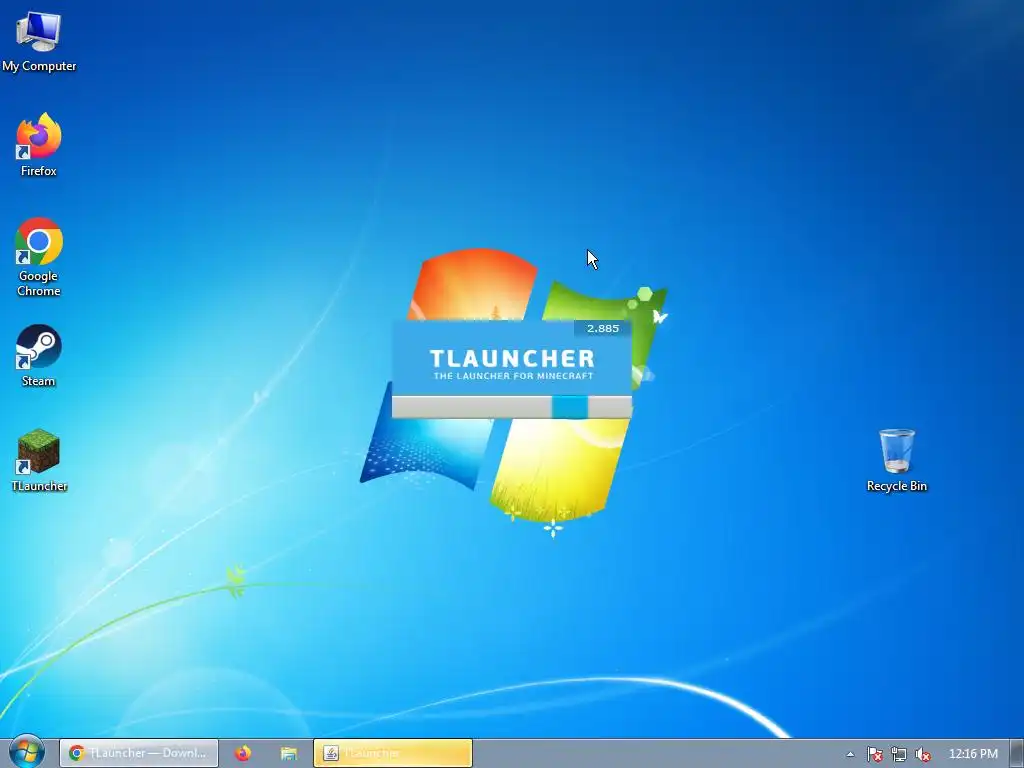
Task: Select the Recycle Bin icon
Action: pos(896,460)
